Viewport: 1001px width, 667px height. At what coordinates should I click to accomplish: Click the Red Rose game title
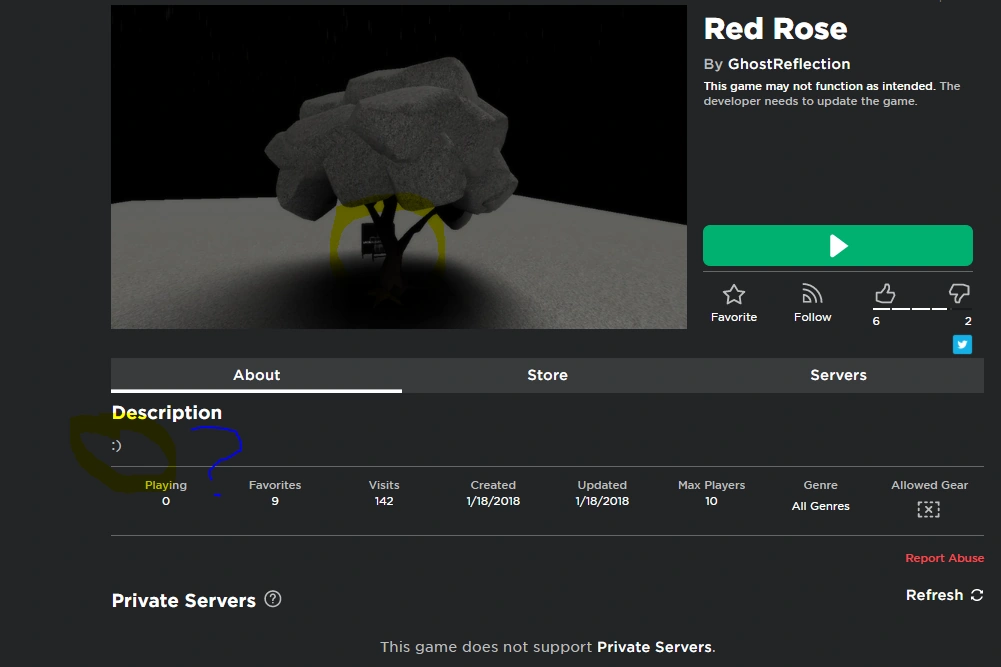pyautogui.click(x=775, y=29)
